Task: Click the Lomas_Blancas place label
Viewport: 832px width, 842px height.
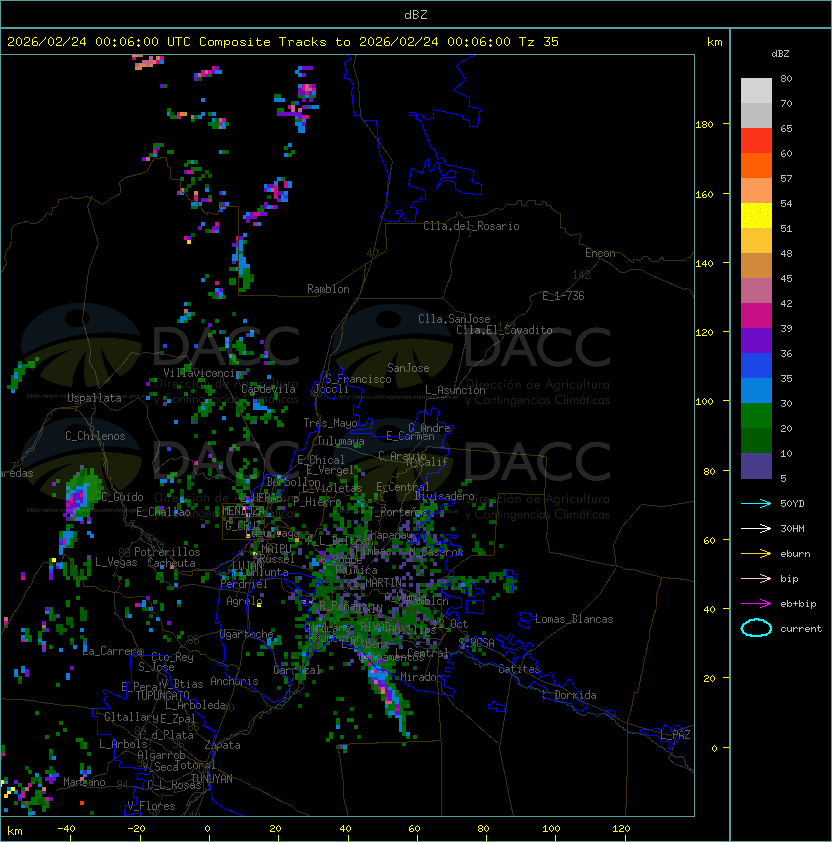Action: (574, 619)
